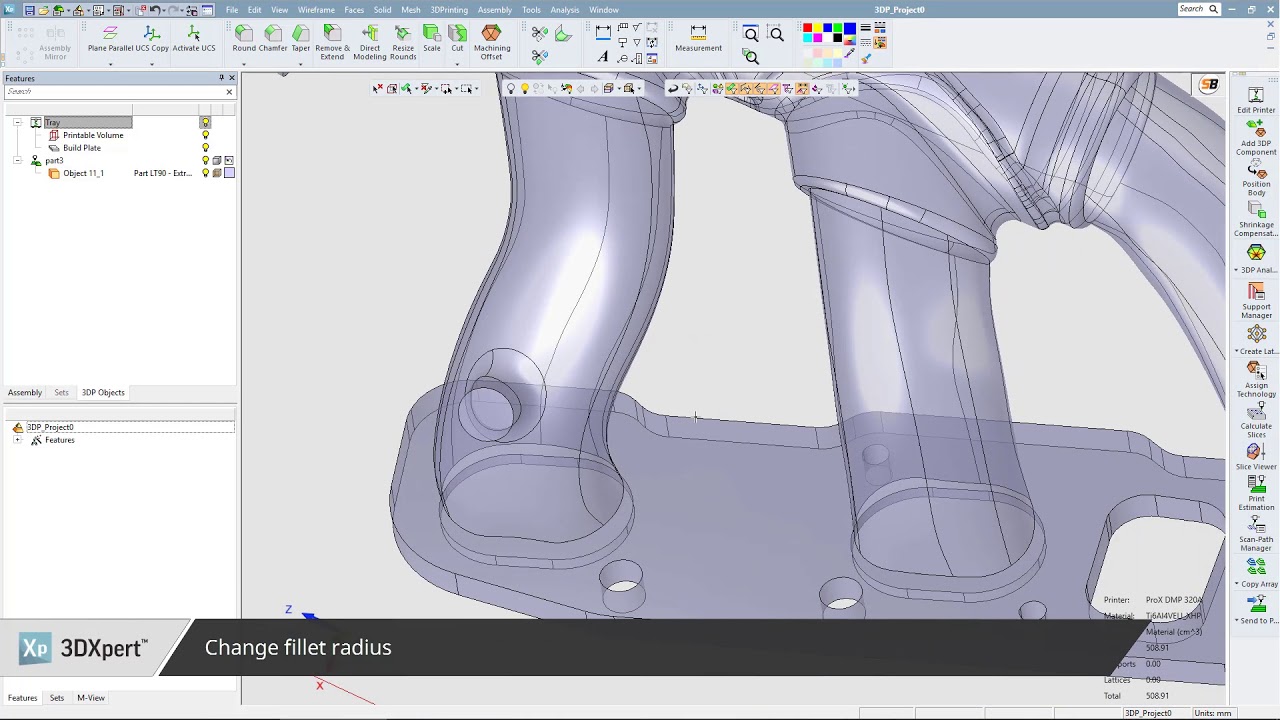Open Shrinkage Compensation tool

coord(1256,220)
